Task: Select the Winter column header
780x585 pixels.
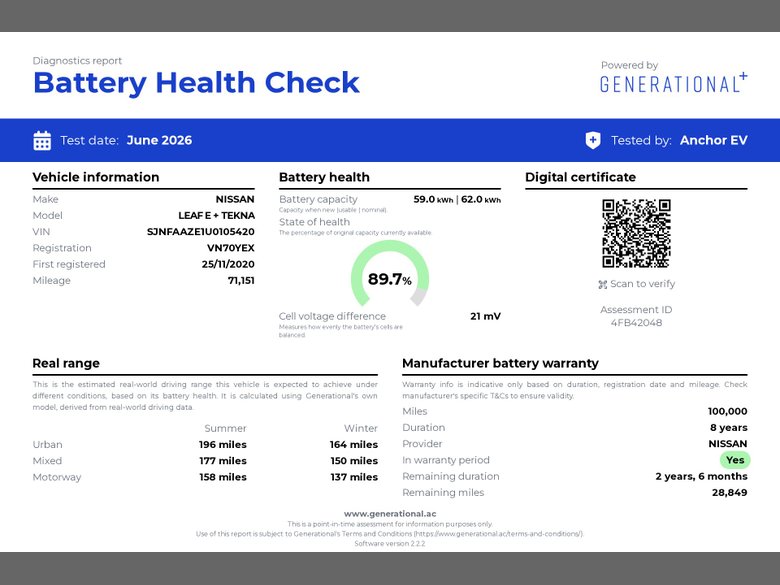Action: coord(361,428)
